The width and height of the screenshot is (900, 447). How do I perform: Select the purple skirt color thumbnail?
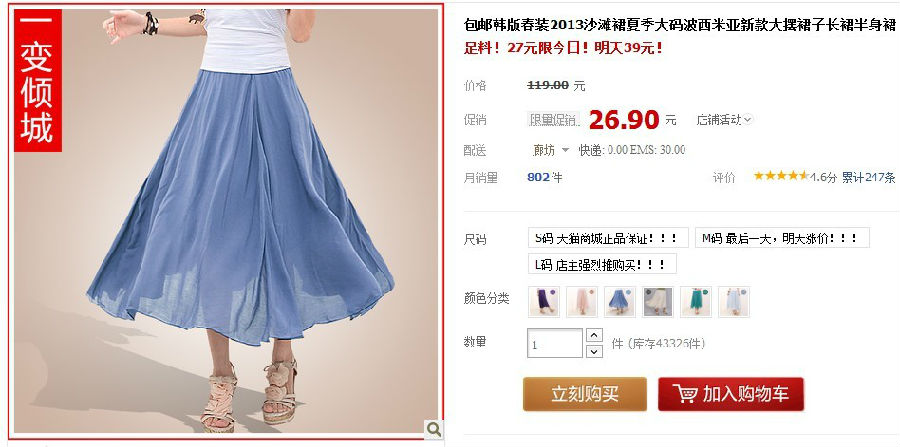tap(544, 302)
